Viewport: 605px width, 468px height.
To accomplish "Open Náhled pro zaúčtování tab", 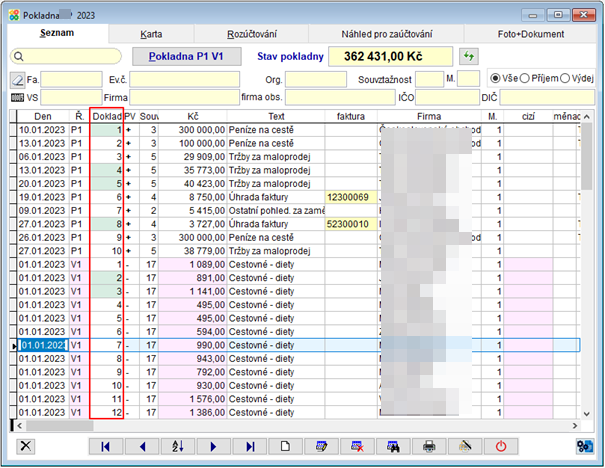I will pyautogui.click(x=387, y=34).
